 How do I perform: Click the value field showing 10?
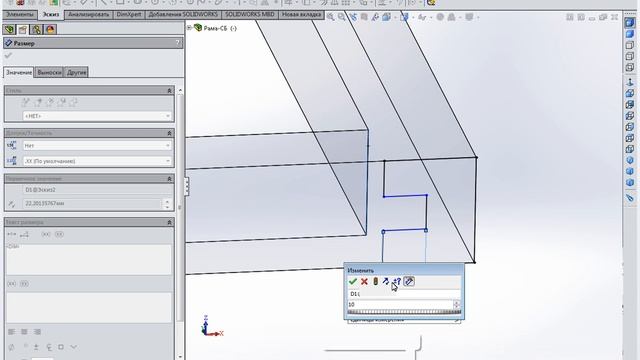400,304
